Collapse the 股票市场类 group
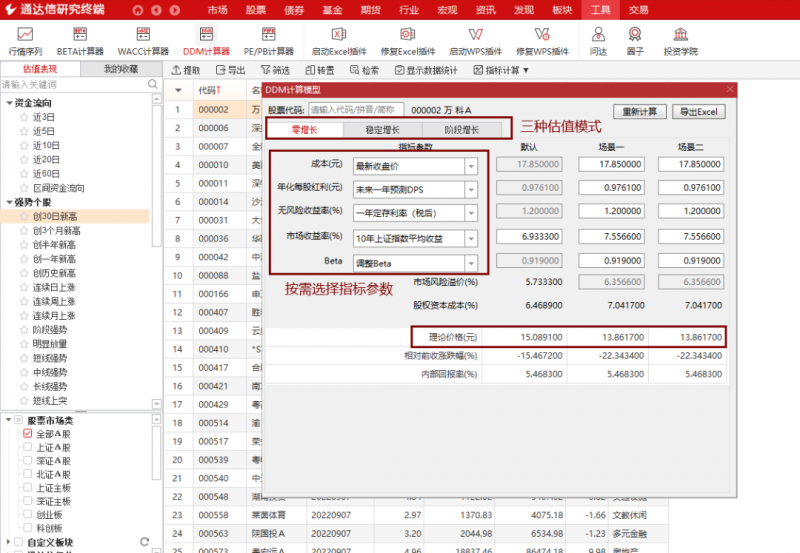Image resolution: width=800 pixels, height=553 pixels. click(9, 419)
